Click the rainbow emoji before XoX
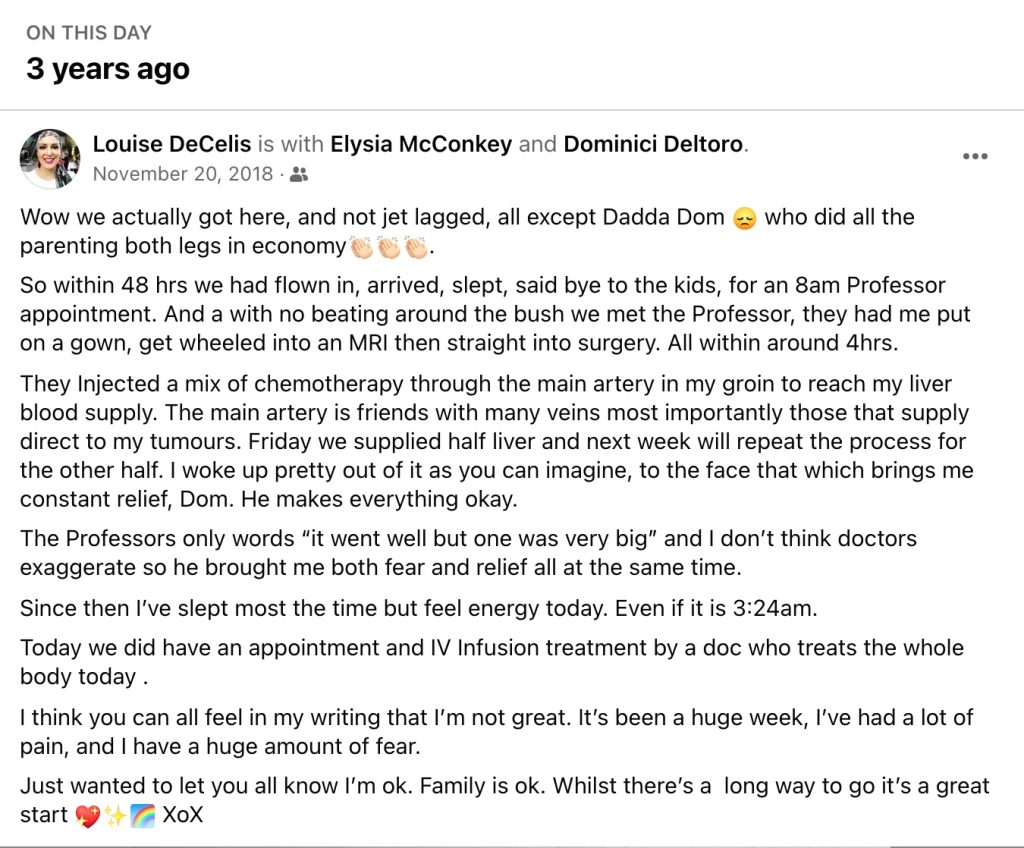Screen dimensions: 1024x848 (142, 816)
